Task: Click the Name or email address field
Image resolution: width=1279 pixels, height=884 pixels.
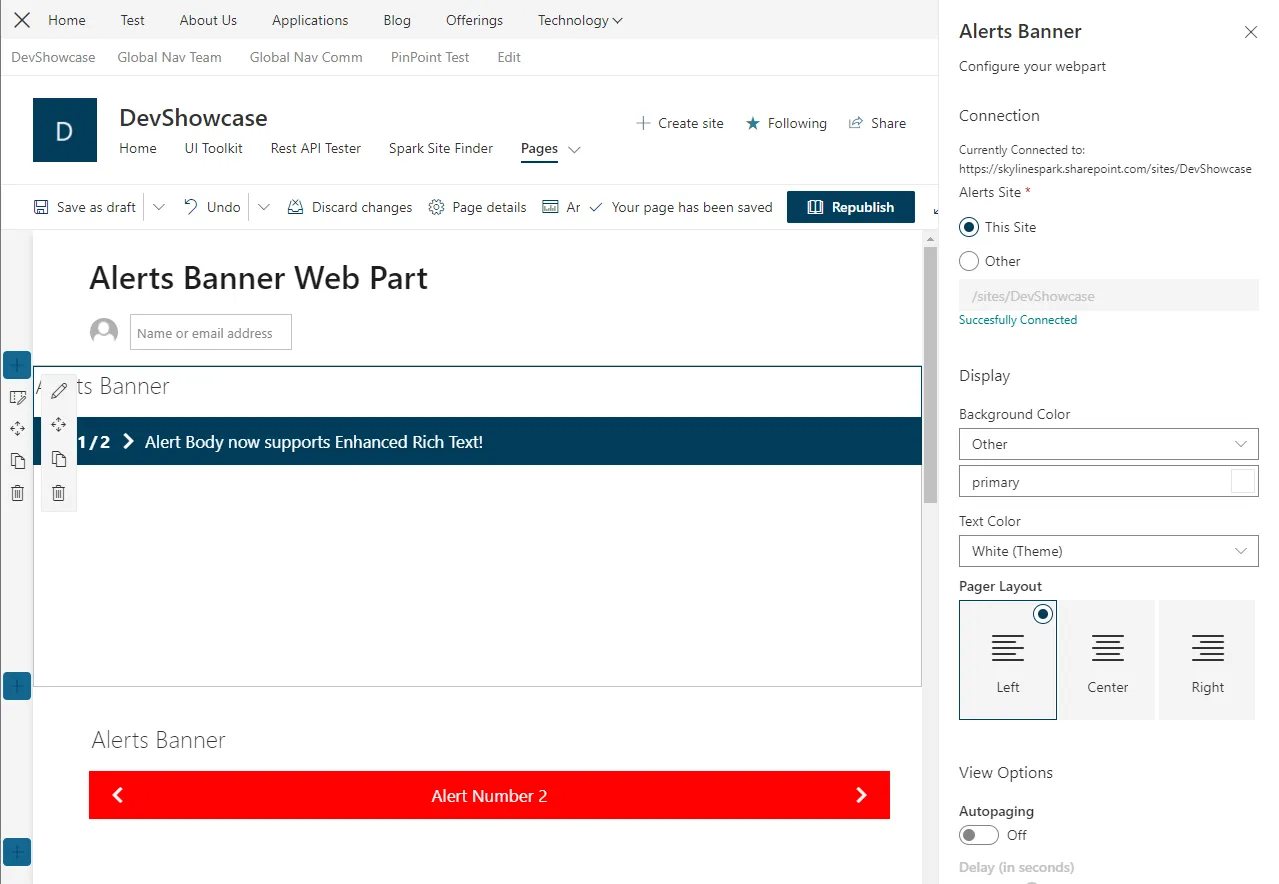Action: [211, 333]
